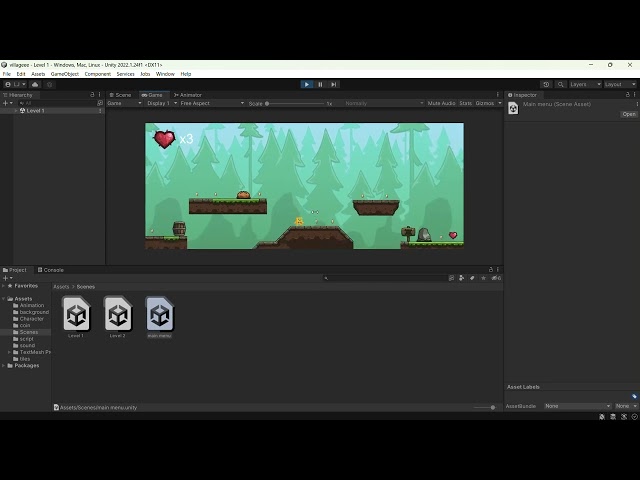640x480 pixels.
Task: Click the global search magnifier icon
Action: tap(560, 84)
